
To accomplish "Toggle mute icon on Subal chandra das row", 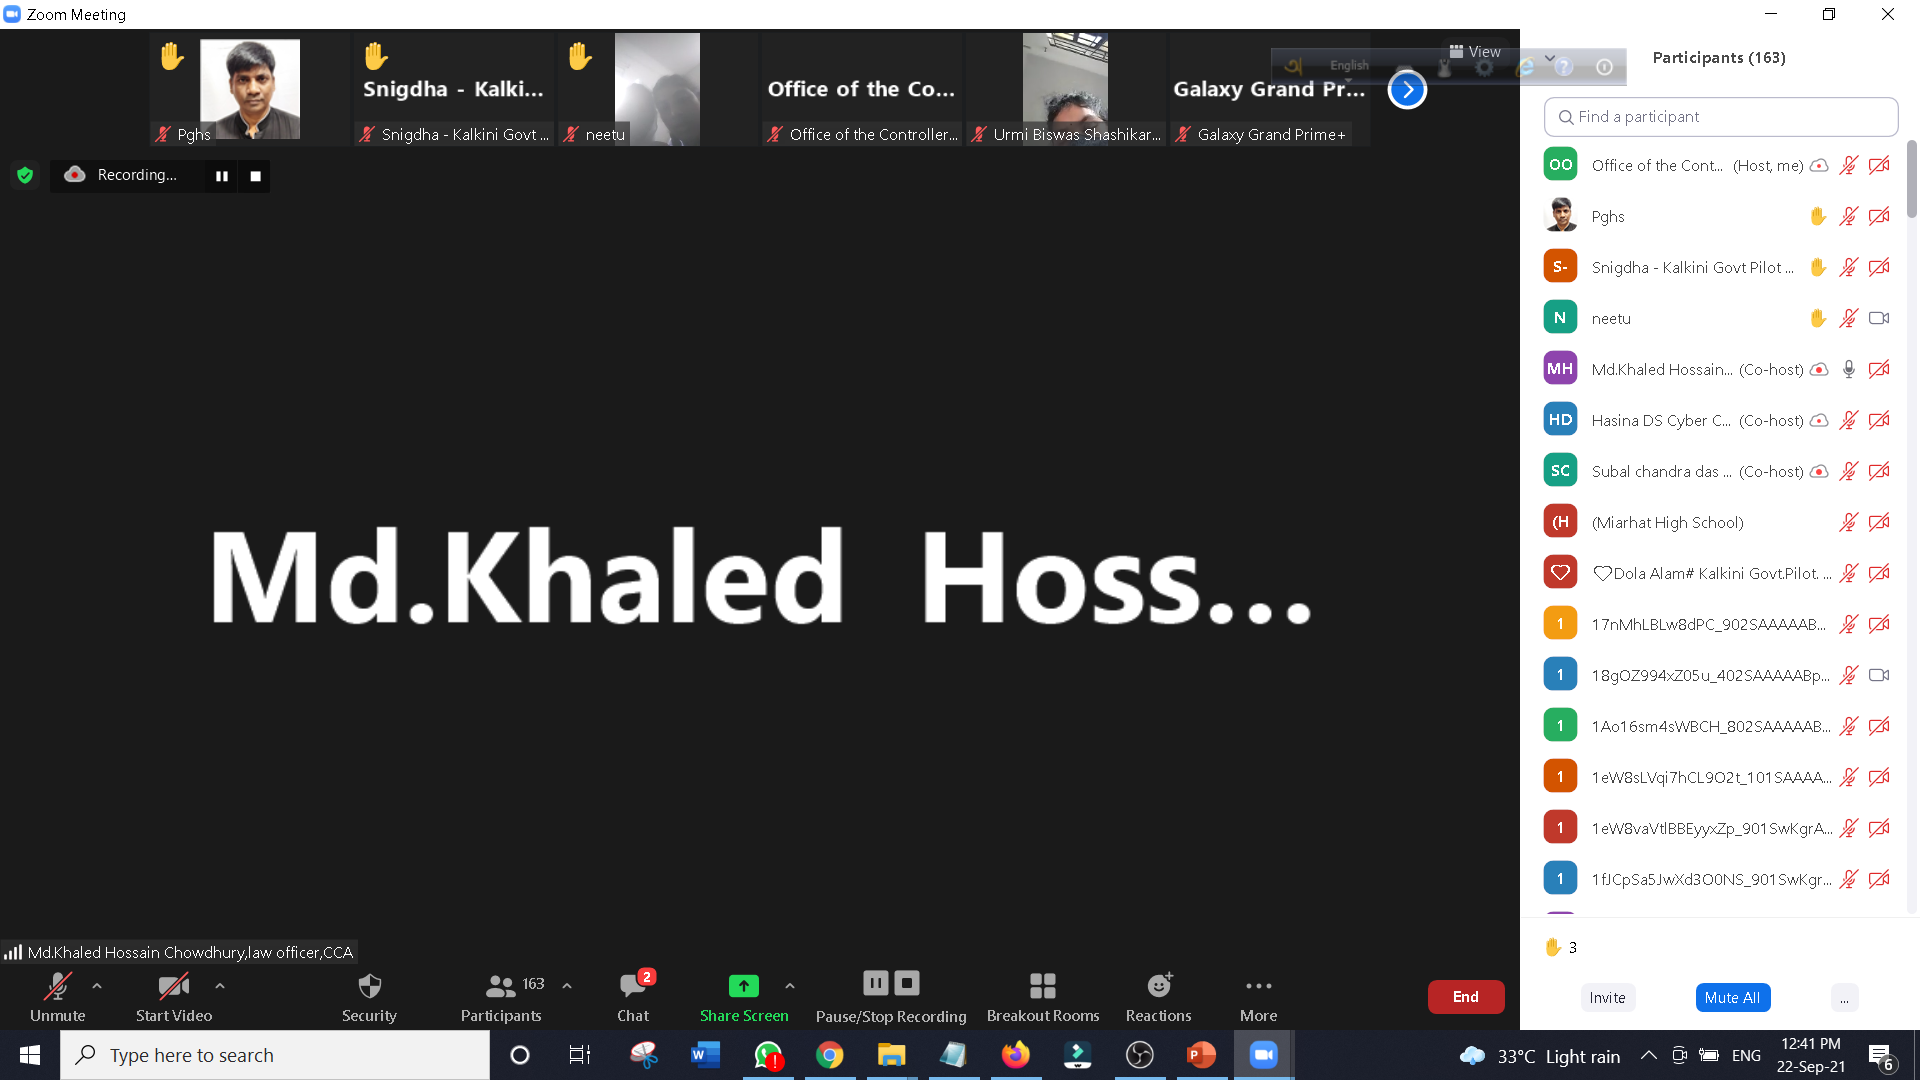I will 1848,471.
